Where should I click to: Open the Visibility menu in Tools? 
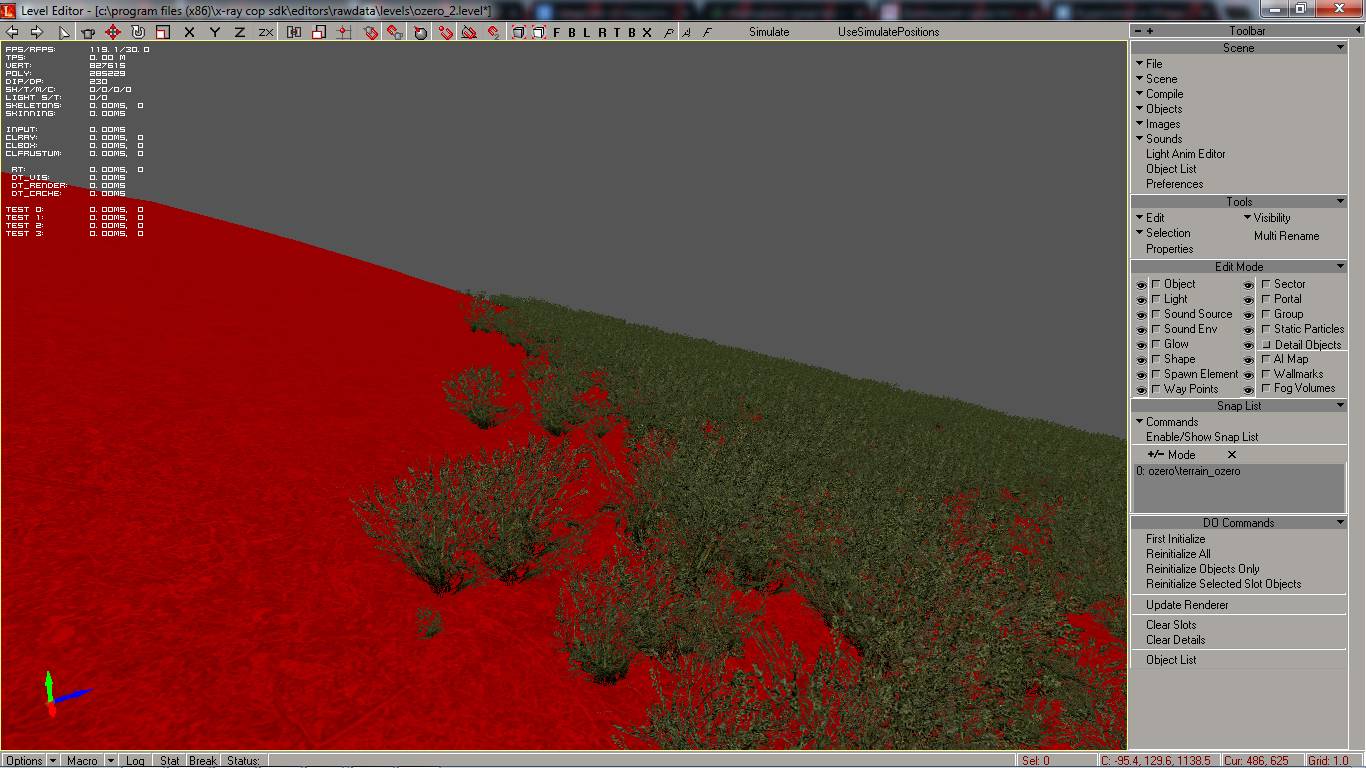click(1271, 218)
